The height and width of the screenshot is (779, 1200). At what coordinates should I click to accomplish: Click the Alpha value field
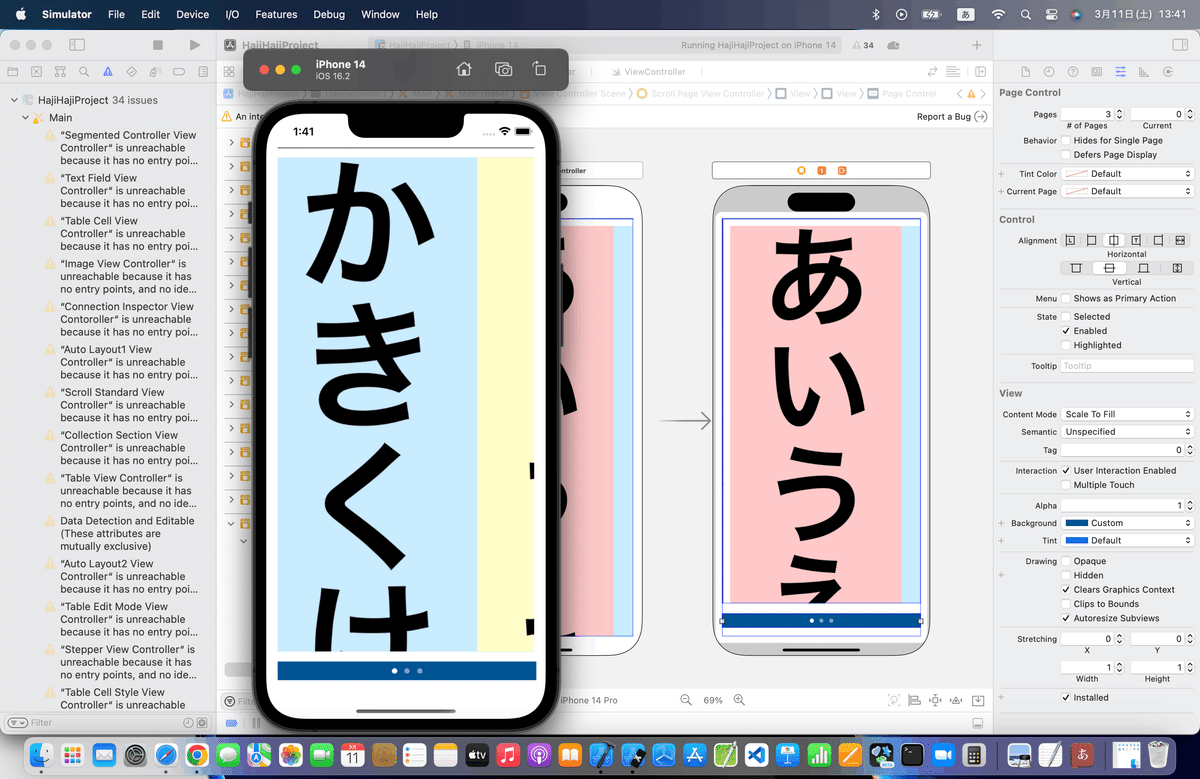point(1121,506)
